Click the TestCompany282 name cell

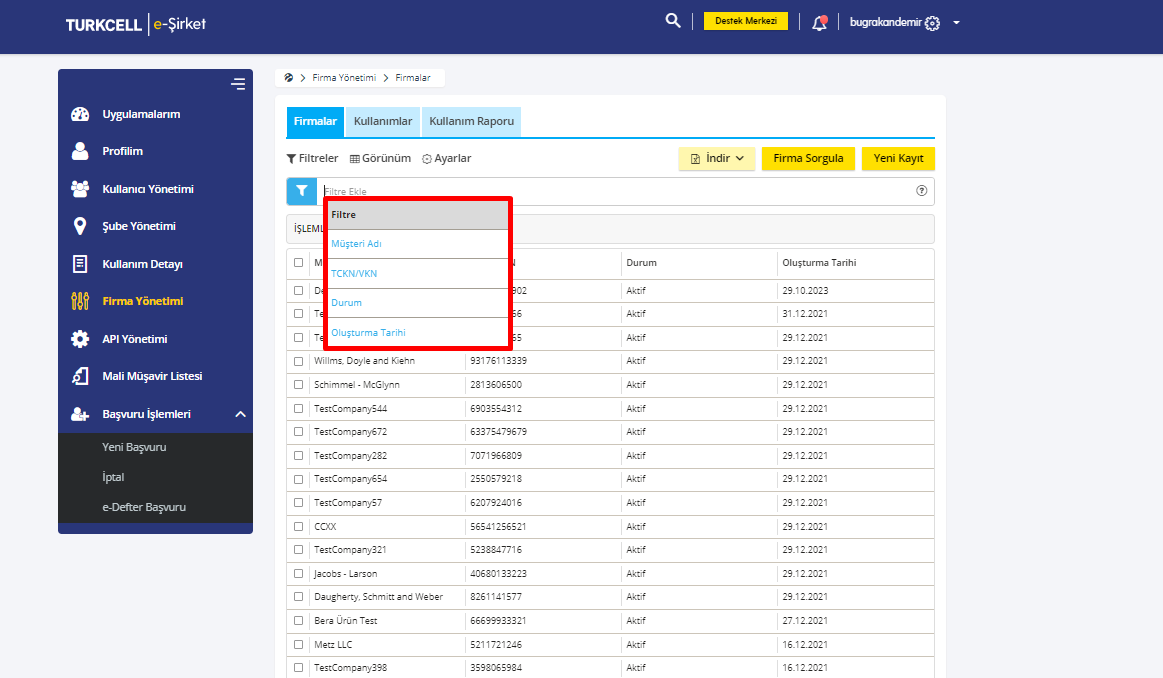(x=350, y=455)
